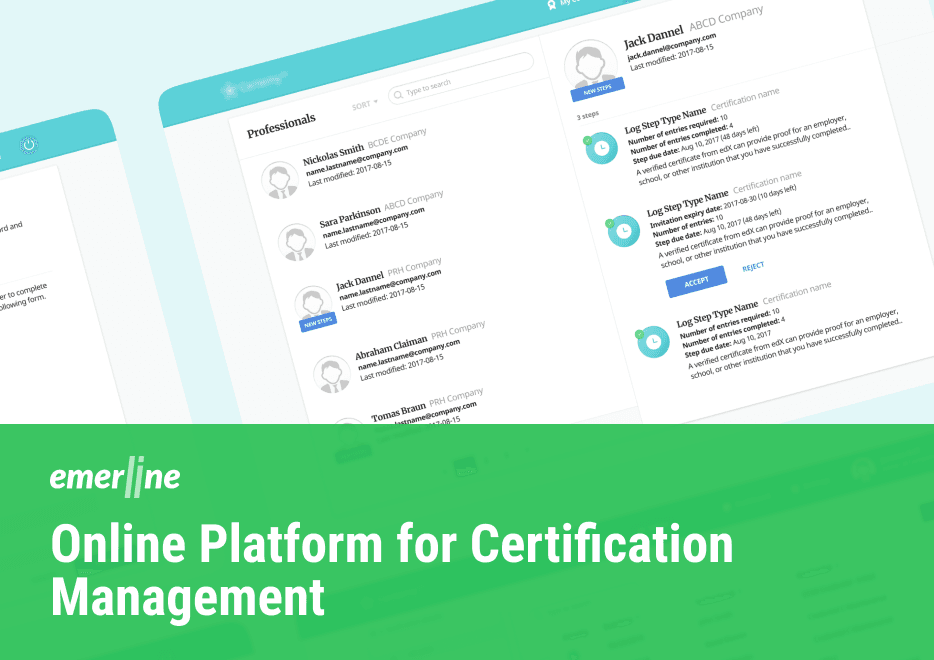Image resolution: width=934 pixels, height=660 pixels.
Task: Click the Invitation expiry date line
Action: coord(723,206)
